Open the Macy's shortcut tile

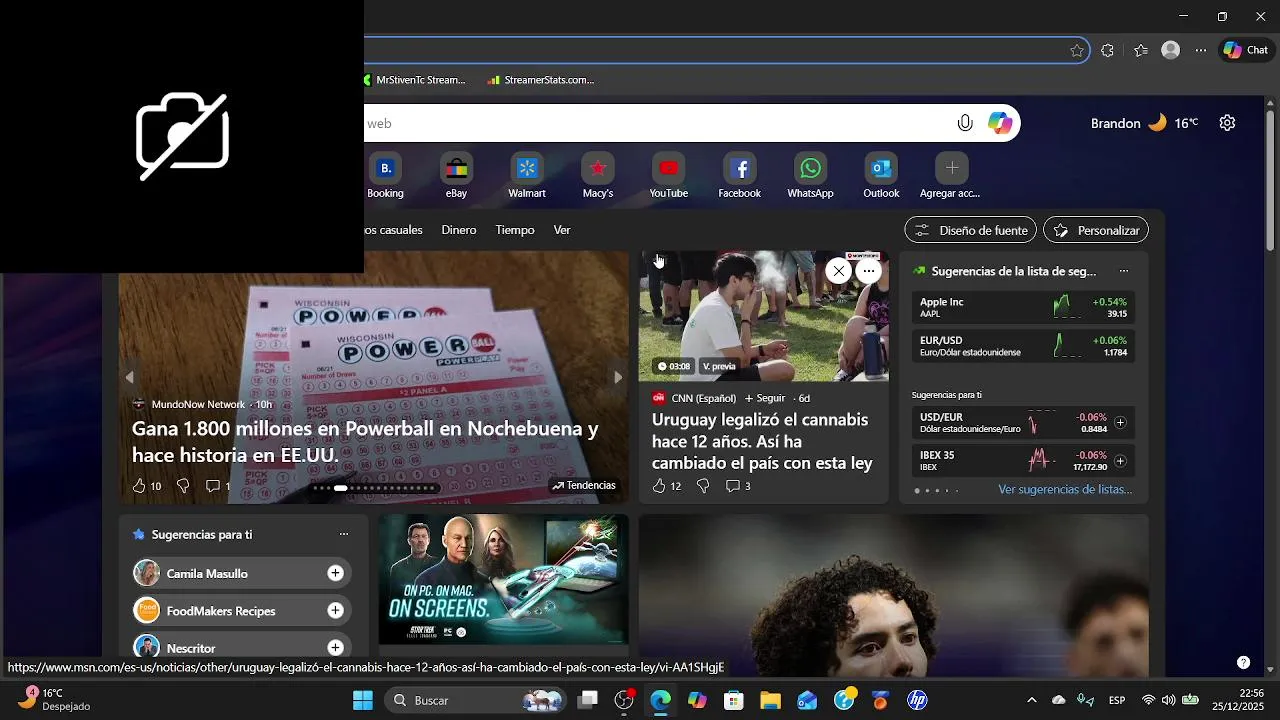point(598,176)
